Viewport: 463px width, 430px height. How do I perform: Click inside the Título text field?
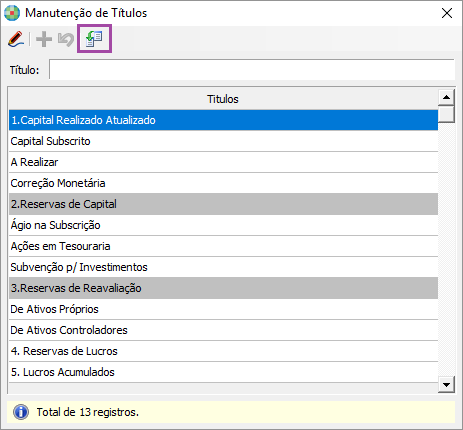tap(252, 69)
